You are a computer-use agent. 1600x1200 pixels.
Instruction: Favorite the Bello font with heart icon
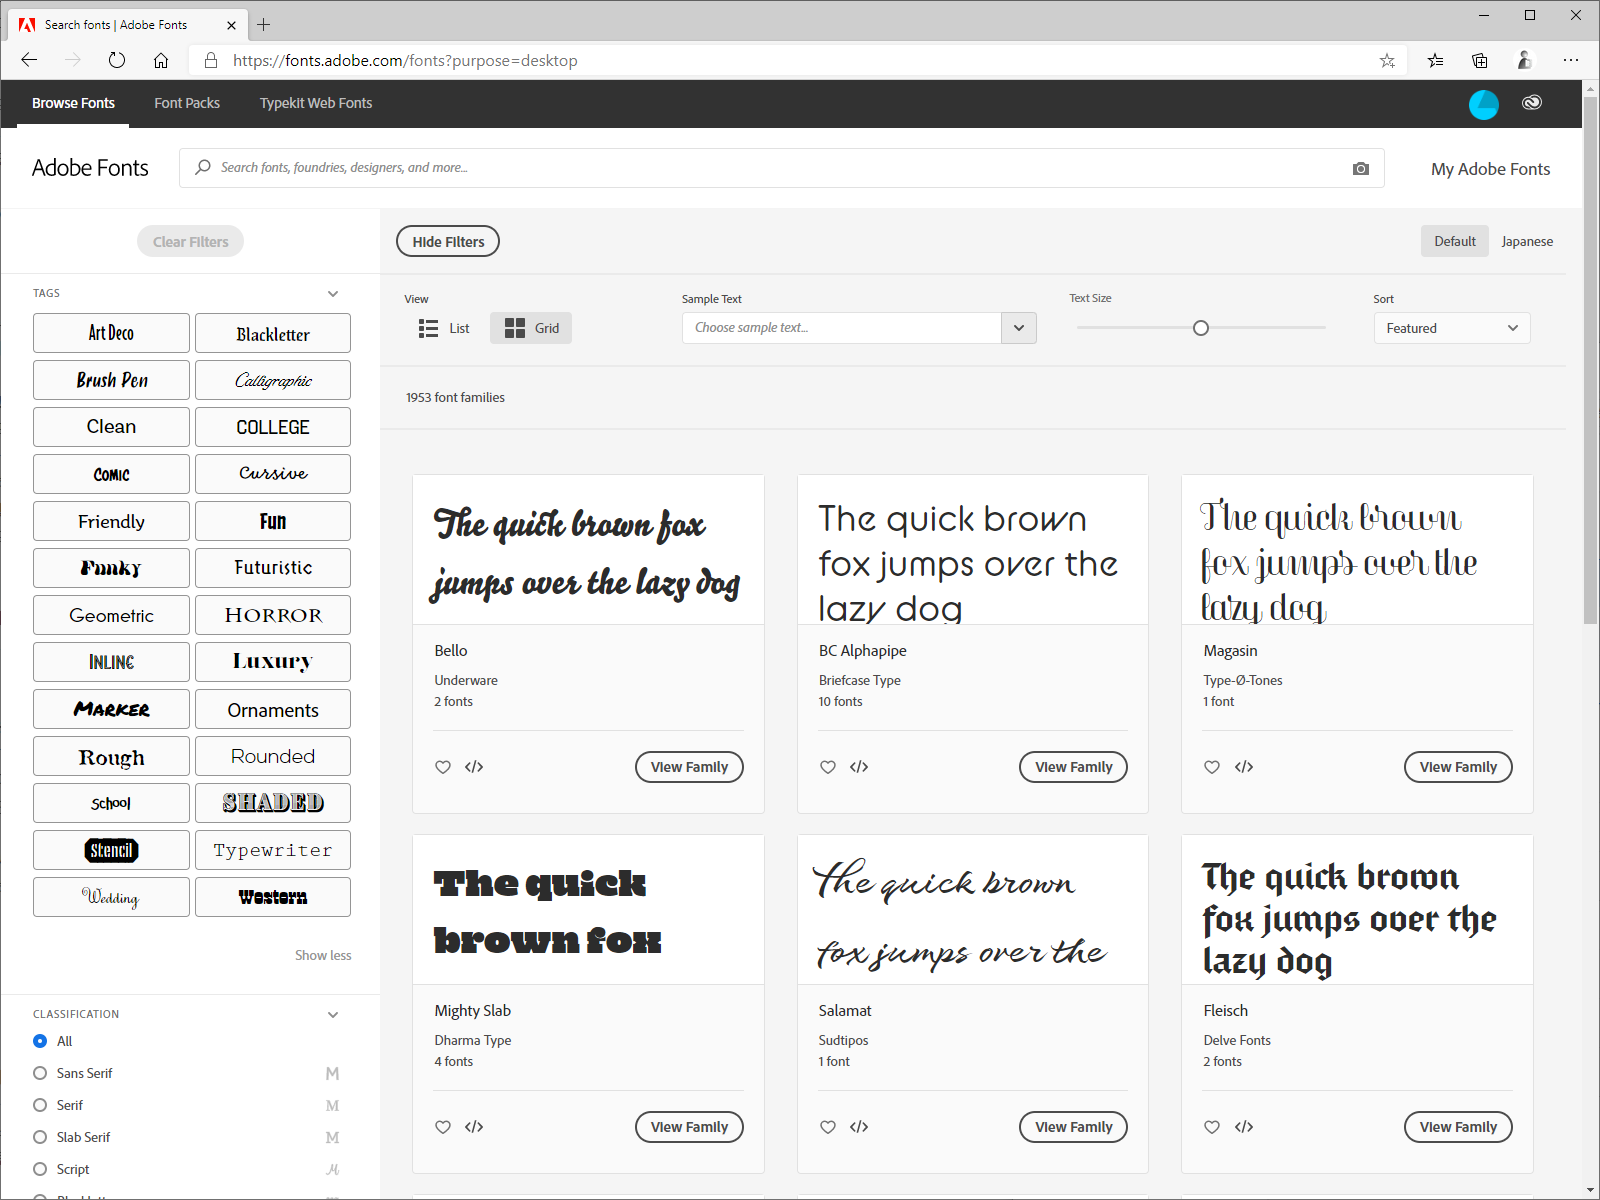coord(443,767)
